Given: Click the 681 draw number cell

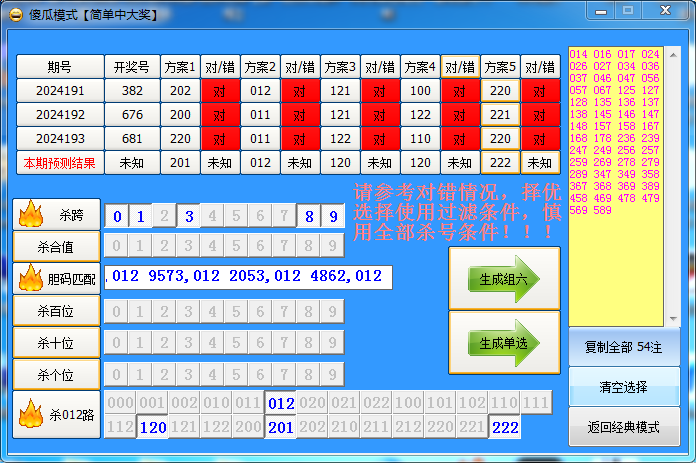Looking at the screenshot, I should pyautogui.click(x=132, y=139).
